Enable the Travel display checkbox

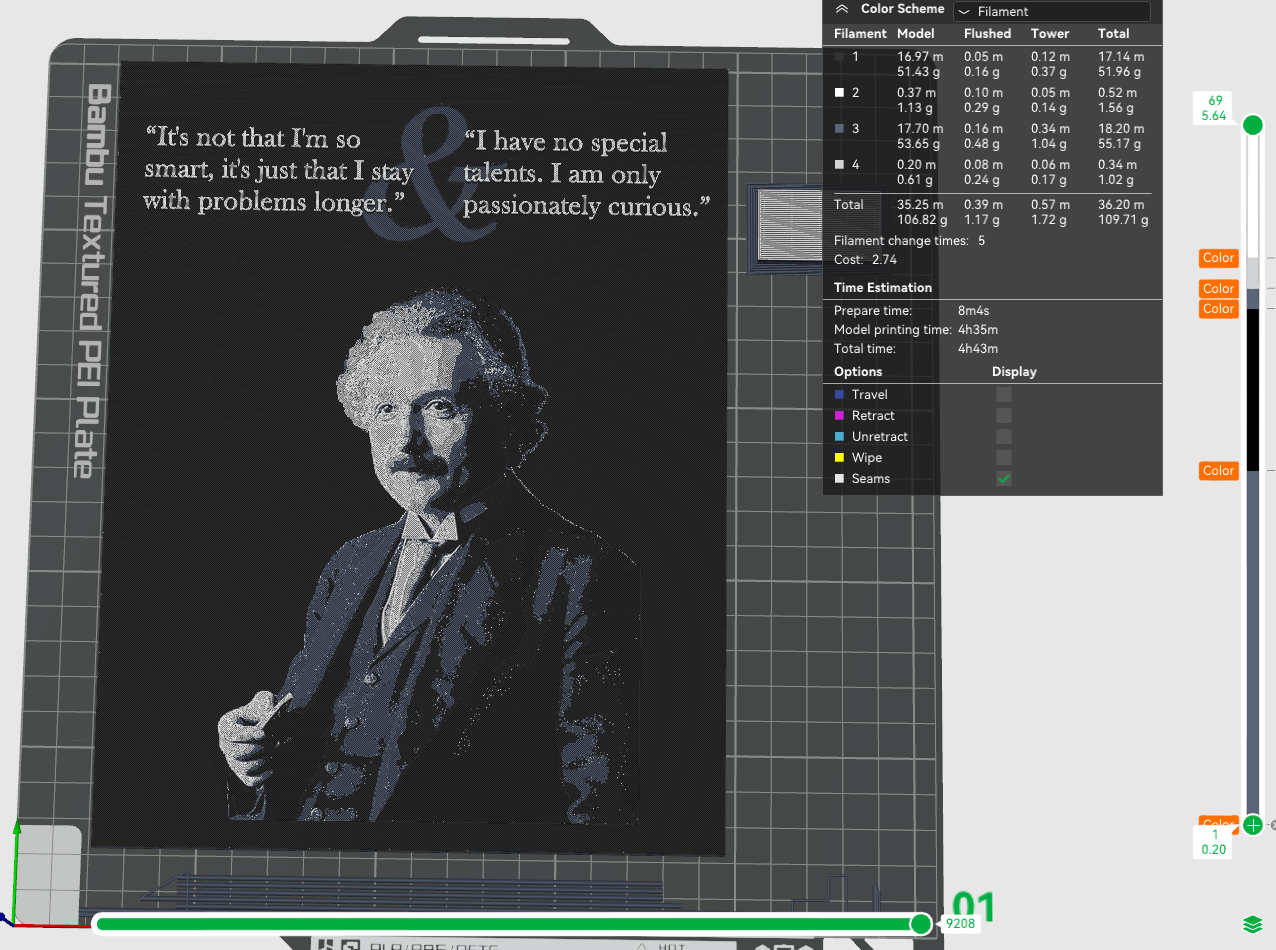(1003, 395)
